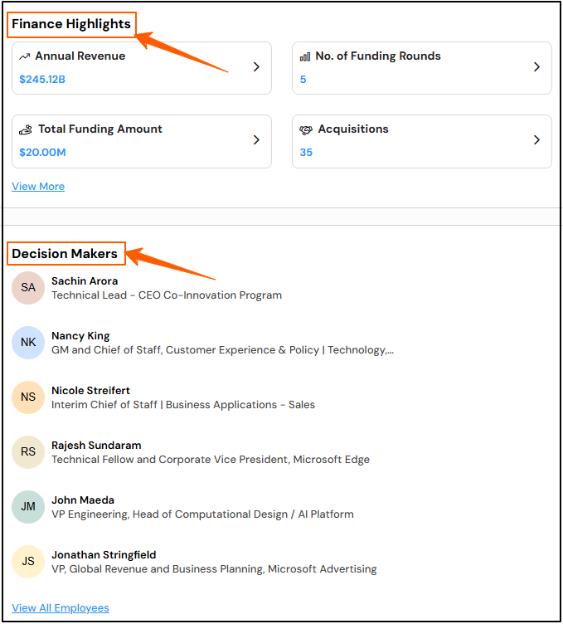This screenshot has height=624, width=563.
Task: Click the 35 acquisitions count
Action: [x=306, y=152]
